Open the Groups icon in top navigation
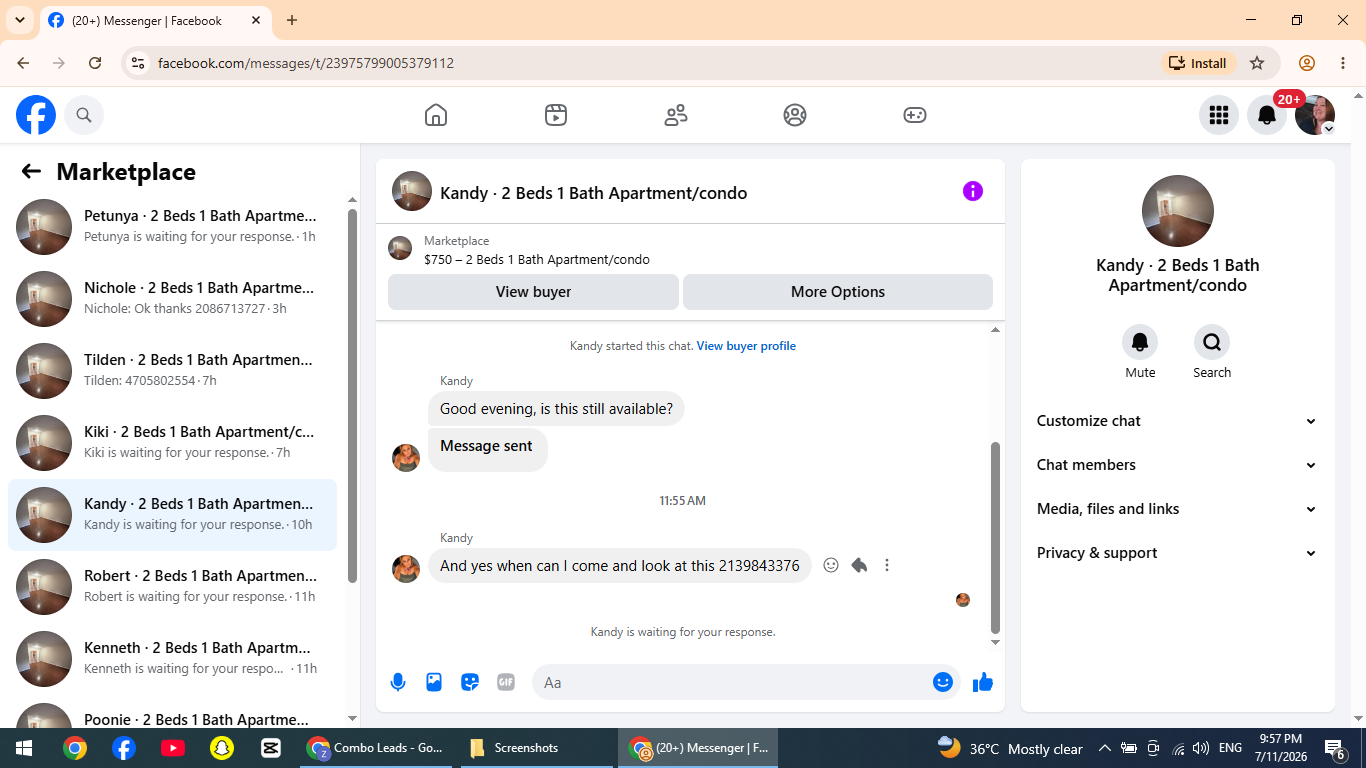The height and width of the screenshot is (768, 1366). coord(795,115)
